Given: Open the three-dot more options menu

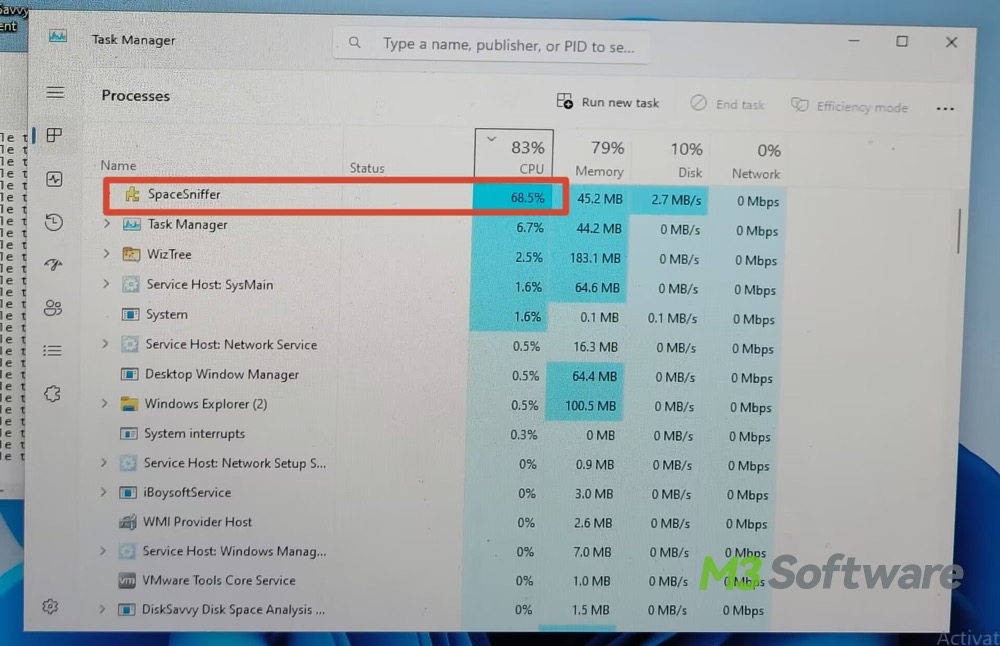Looking at the screenshot, I should tap(945, 108).
